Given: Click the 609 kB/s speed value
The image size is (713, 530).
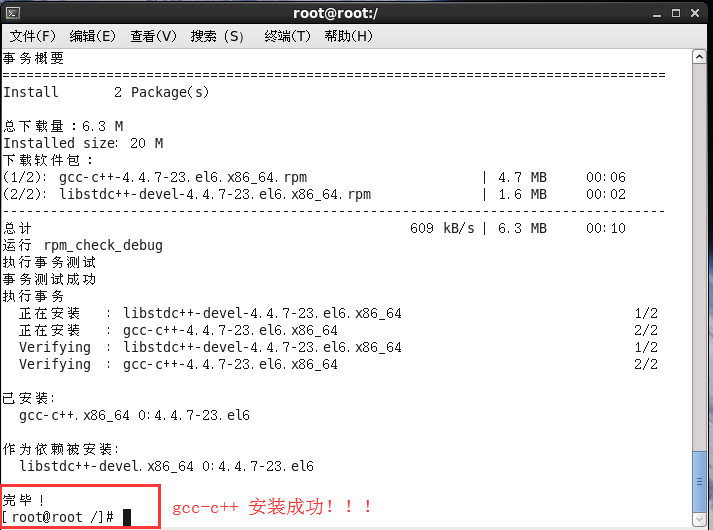Looking at the screenshot, I should (442, 228).
